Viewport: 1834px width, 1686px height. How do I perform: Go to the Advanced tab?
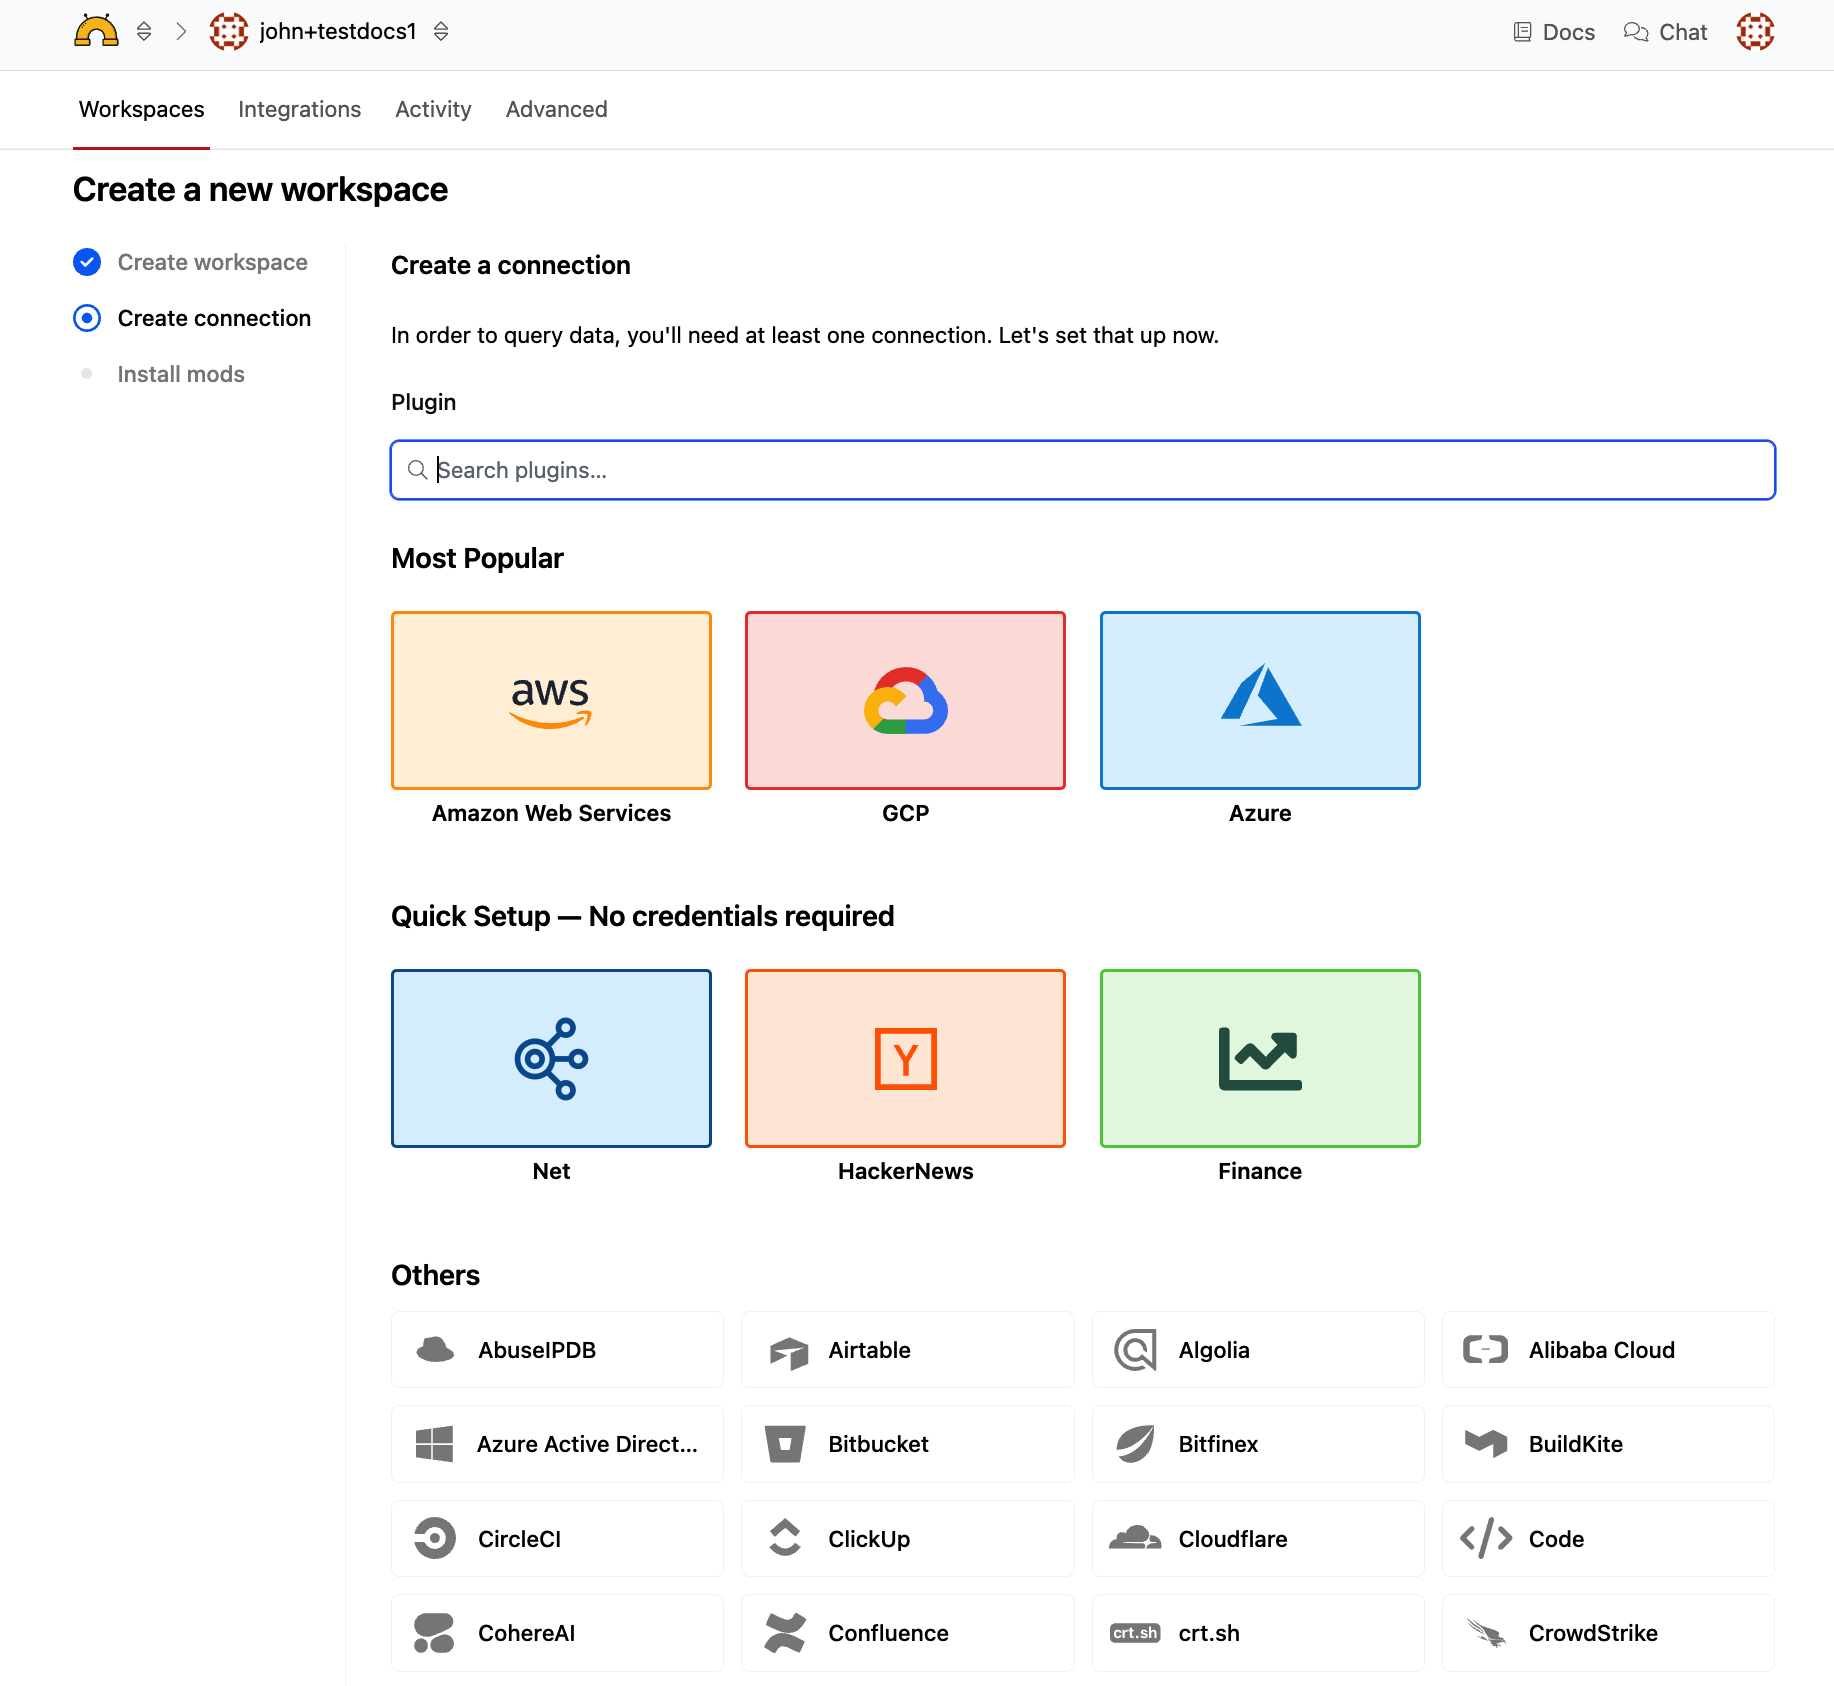click(556, 109)
